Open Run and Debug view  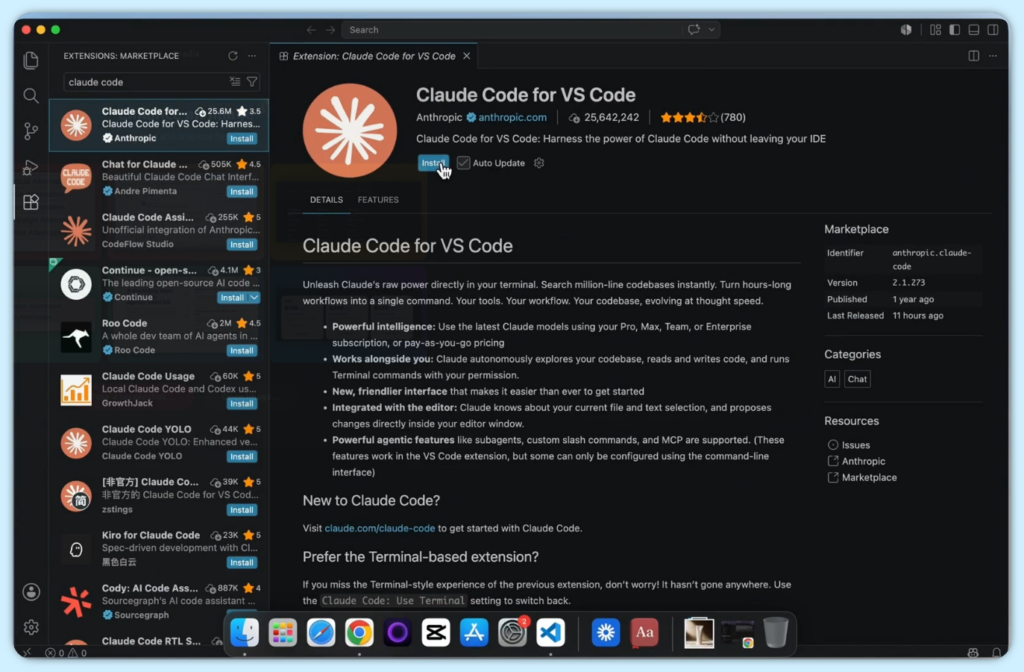31,167
